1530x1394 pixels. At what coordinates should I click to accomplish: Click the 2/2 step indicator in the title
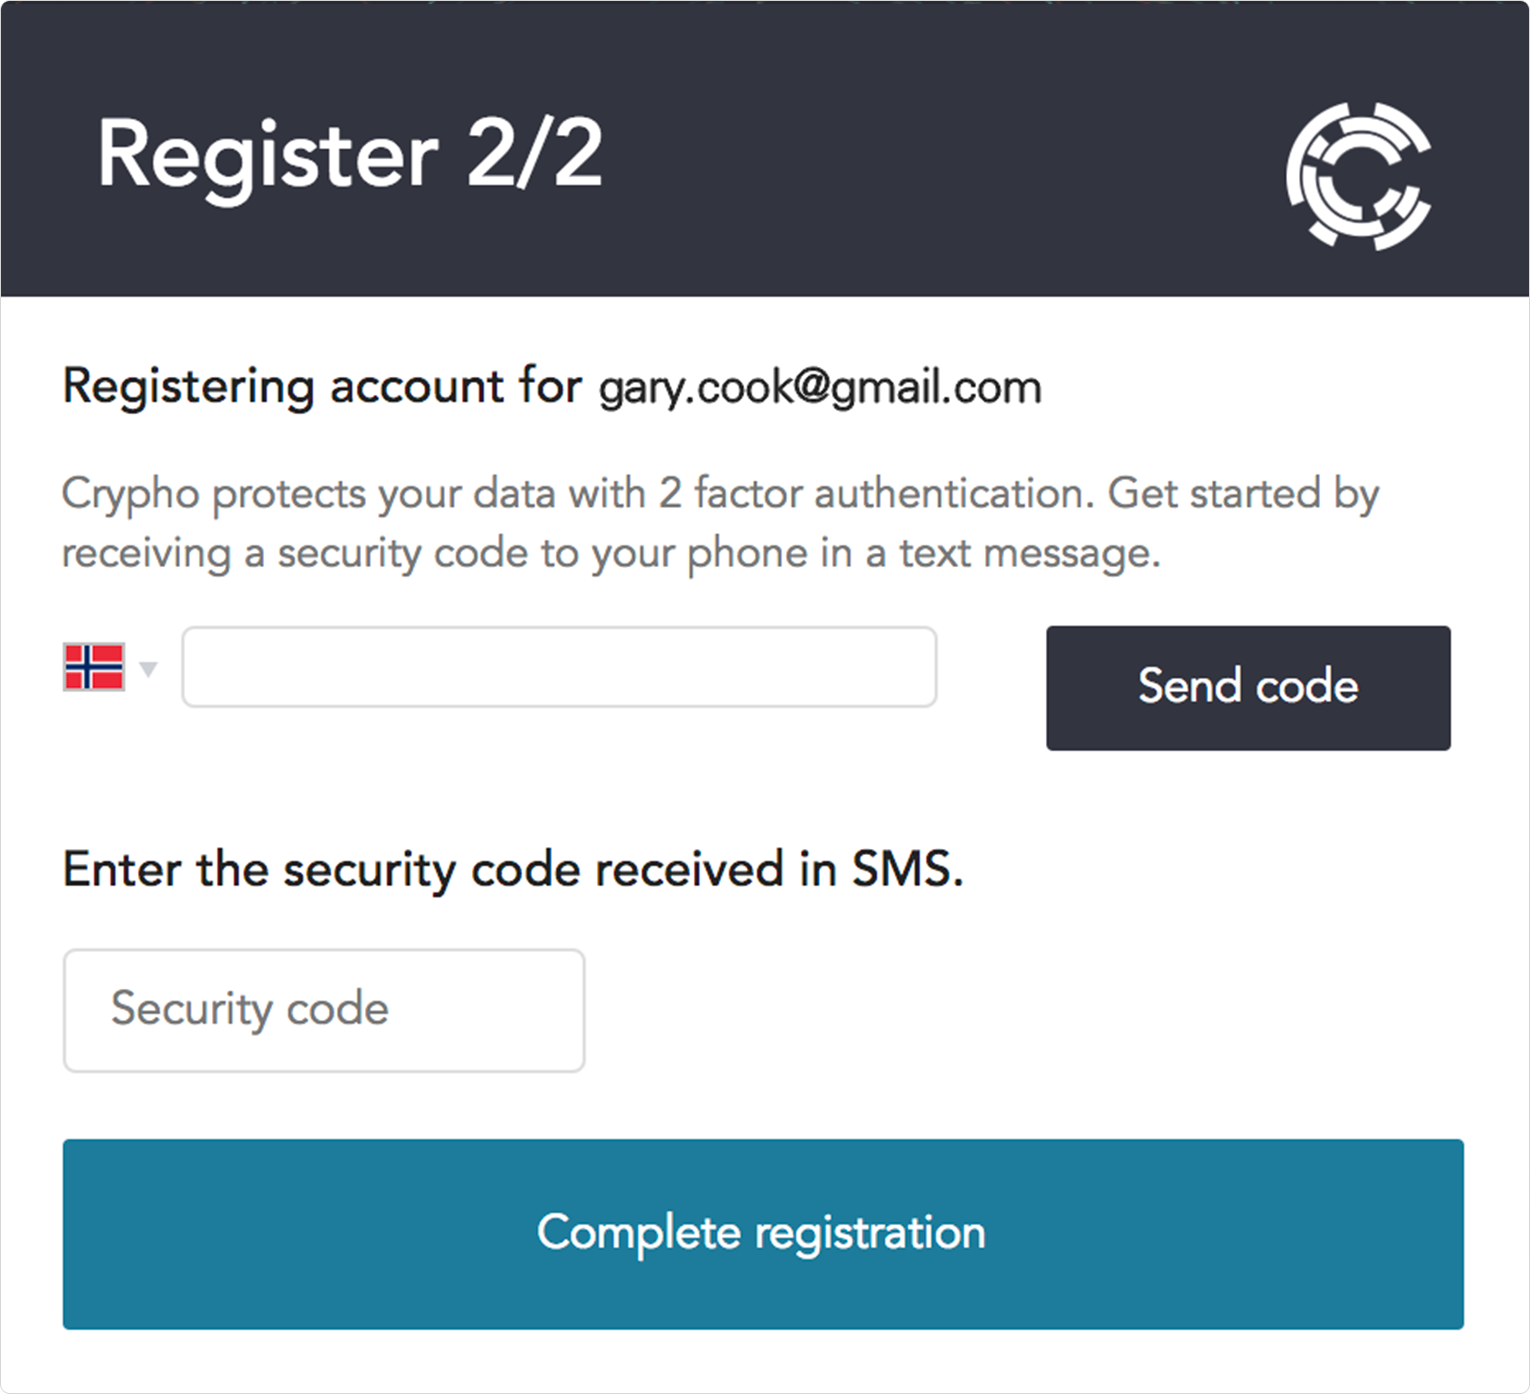[x=535, y=153]
